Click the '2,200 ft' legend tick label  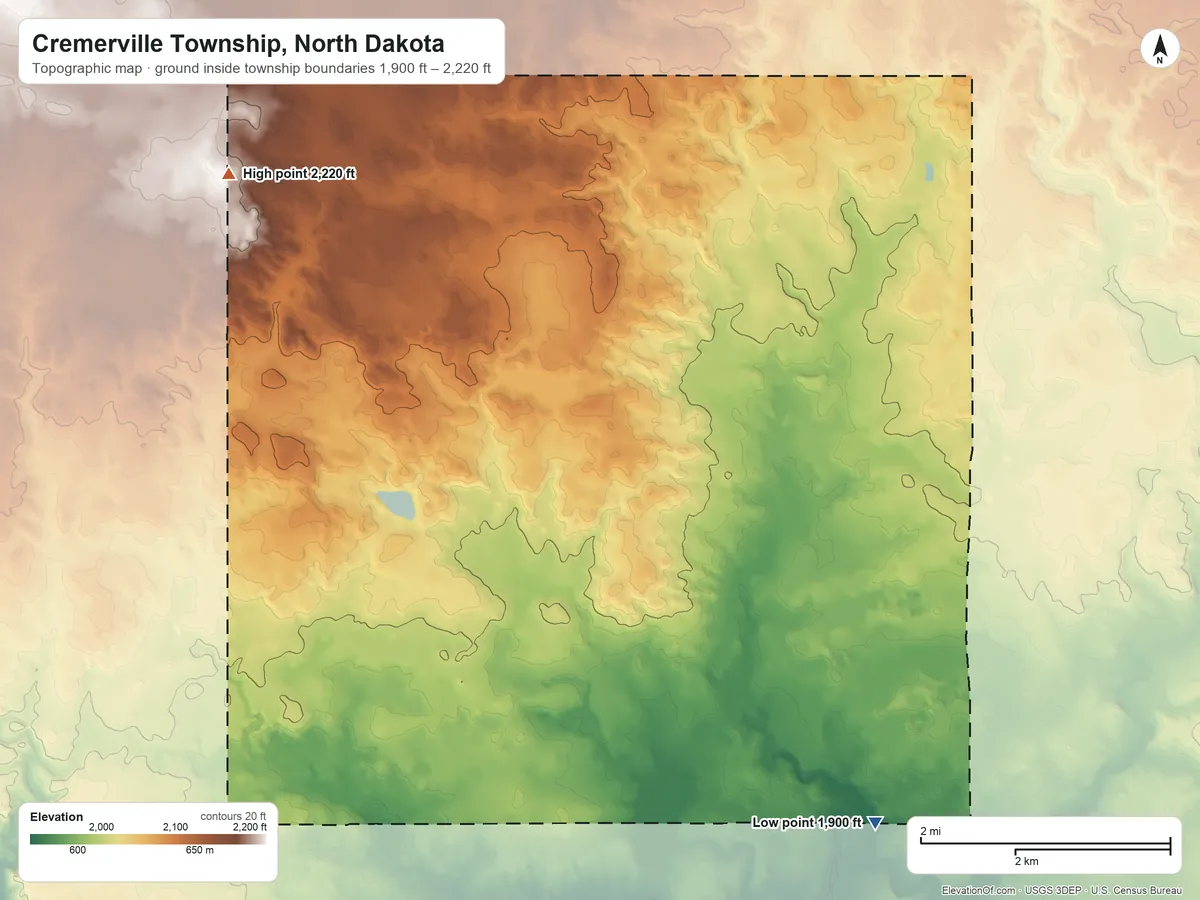tap(249, 828)
